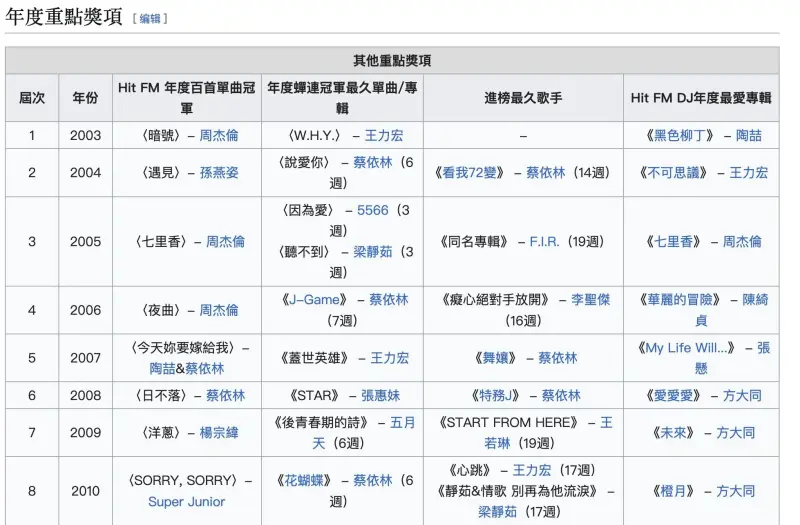The image size is (800, 525).
Task: Open 陶喆 link in 2007 row
Action: click(x=162, y=368)
